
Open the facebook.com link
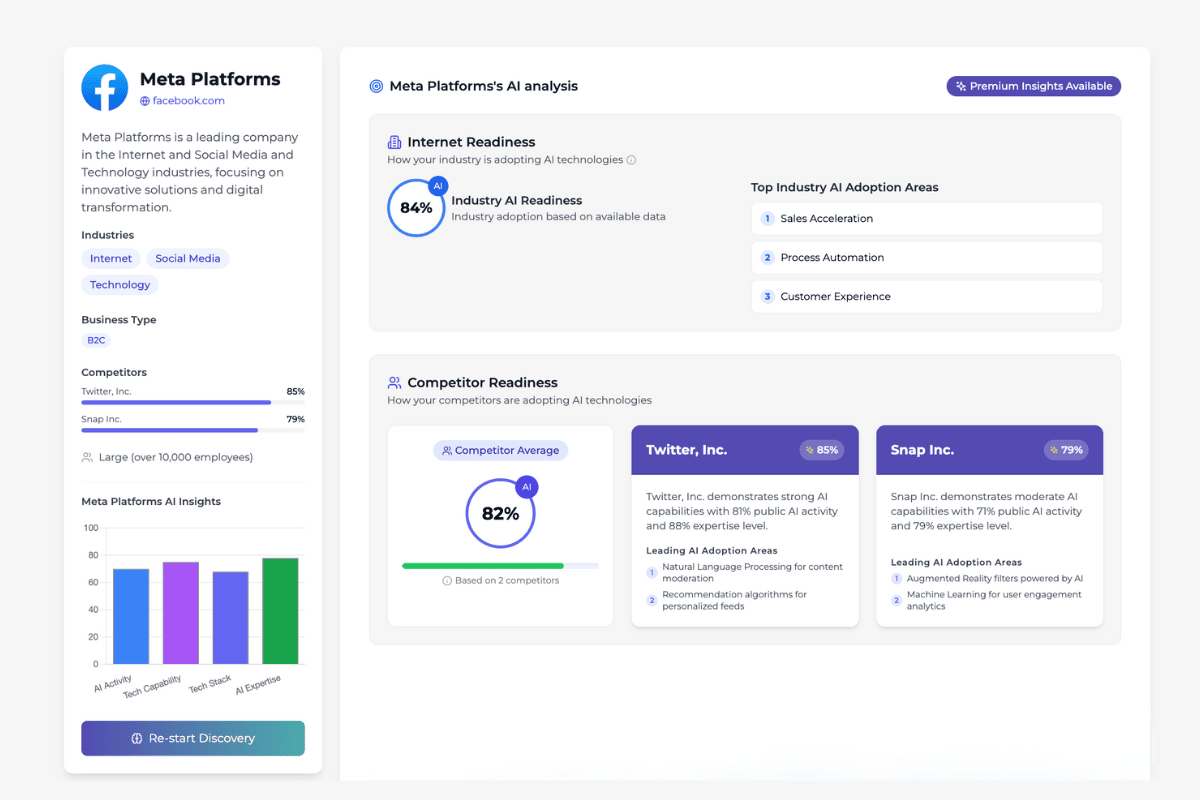click(x=188, y=101)
